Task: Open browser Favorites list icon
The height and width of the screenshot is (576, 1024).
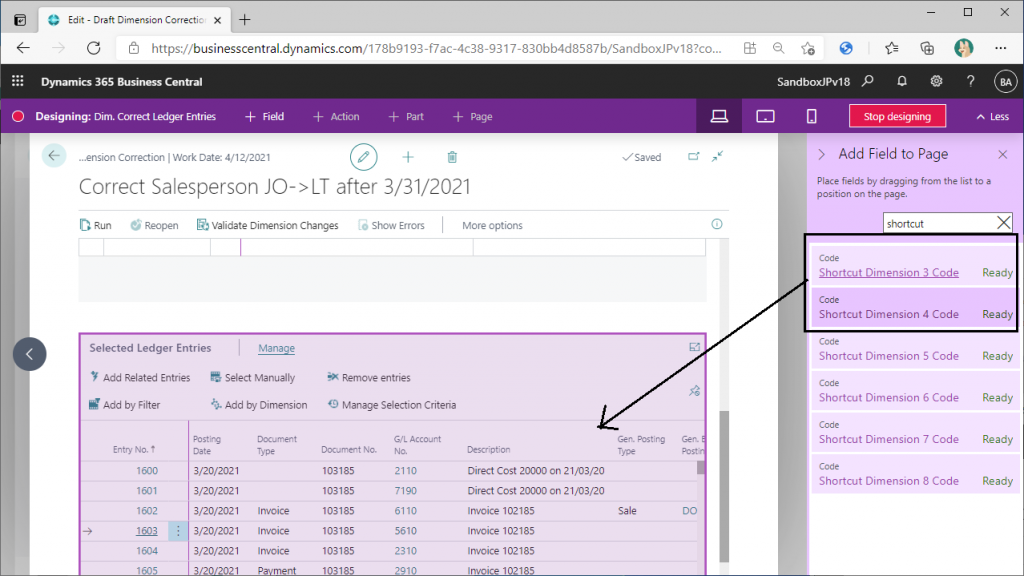Action: point(891,48)
